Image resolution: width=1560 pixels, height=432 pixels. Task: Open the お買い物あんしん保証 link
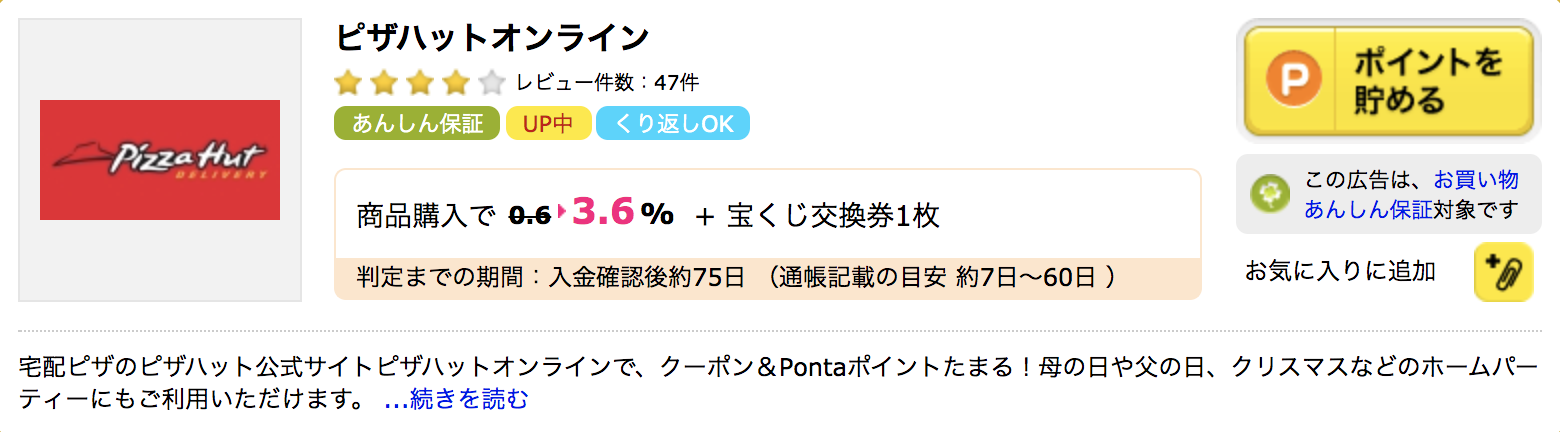pos(1410,195)
